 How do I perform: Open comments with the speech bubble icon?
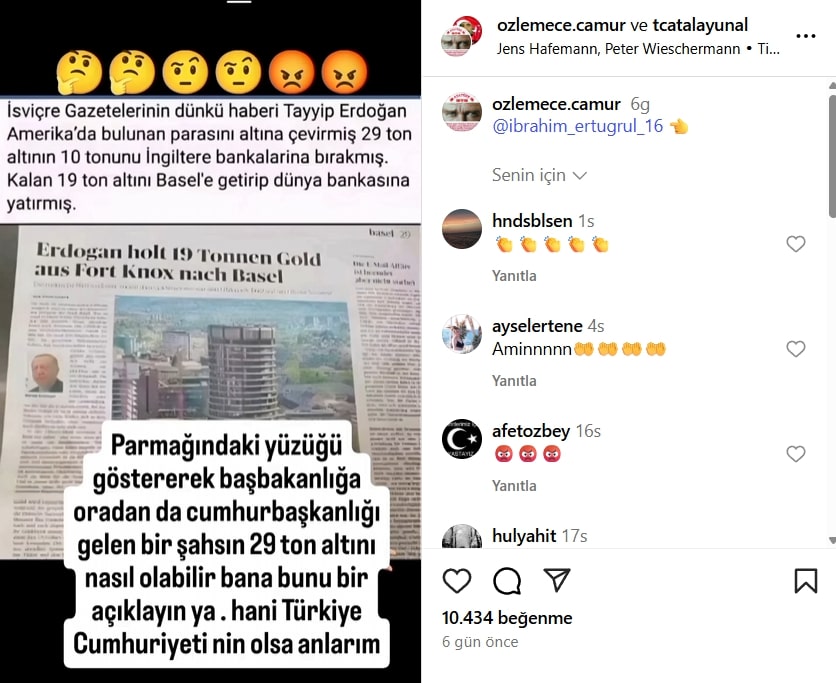[507, 581]
